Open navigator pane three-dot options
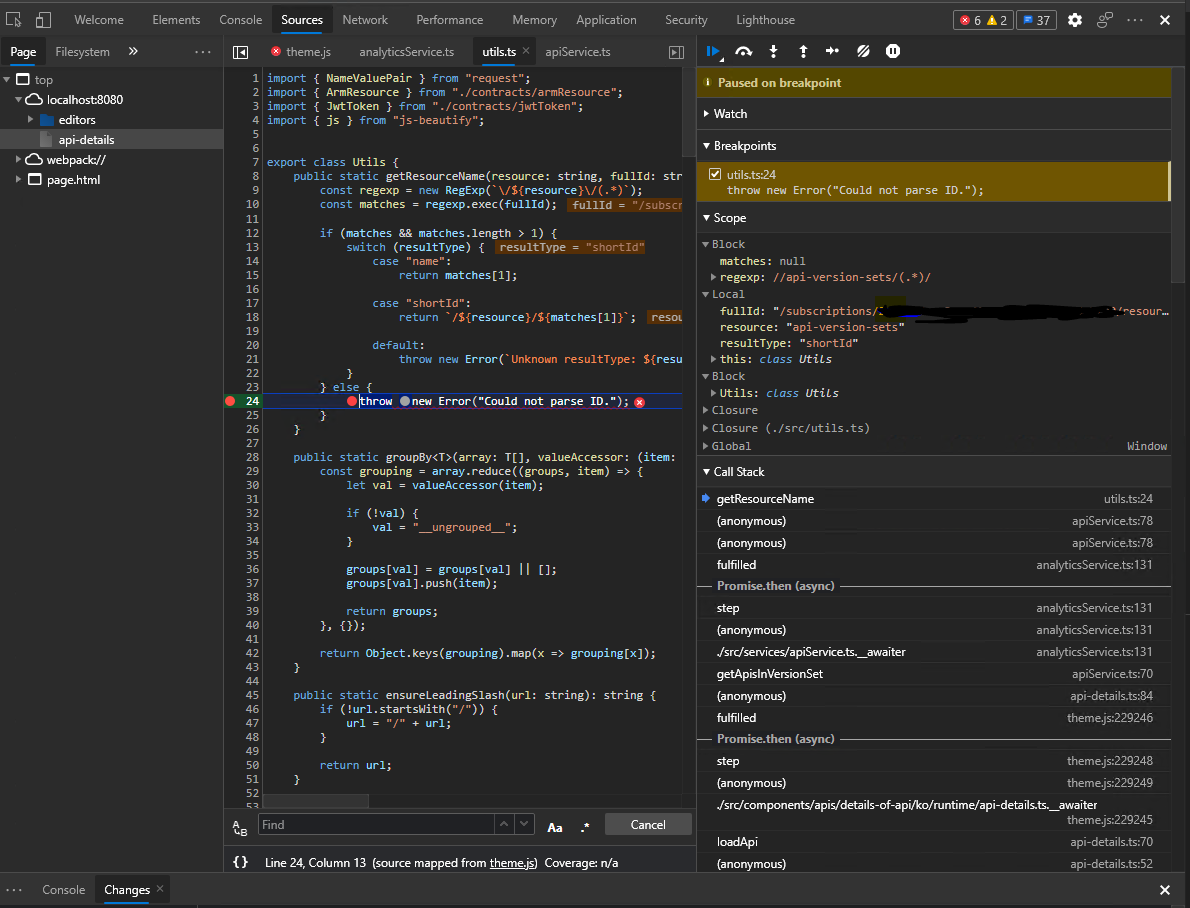1190x908 pixels. tap(203, 52)
